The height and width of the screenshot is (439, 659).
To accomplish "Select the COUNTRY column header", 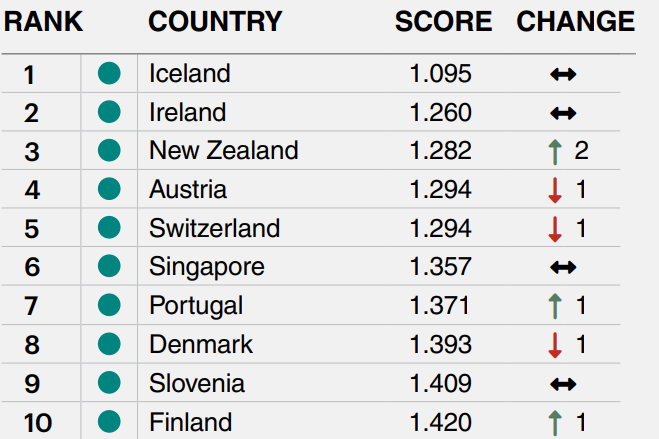I will 215,21.
